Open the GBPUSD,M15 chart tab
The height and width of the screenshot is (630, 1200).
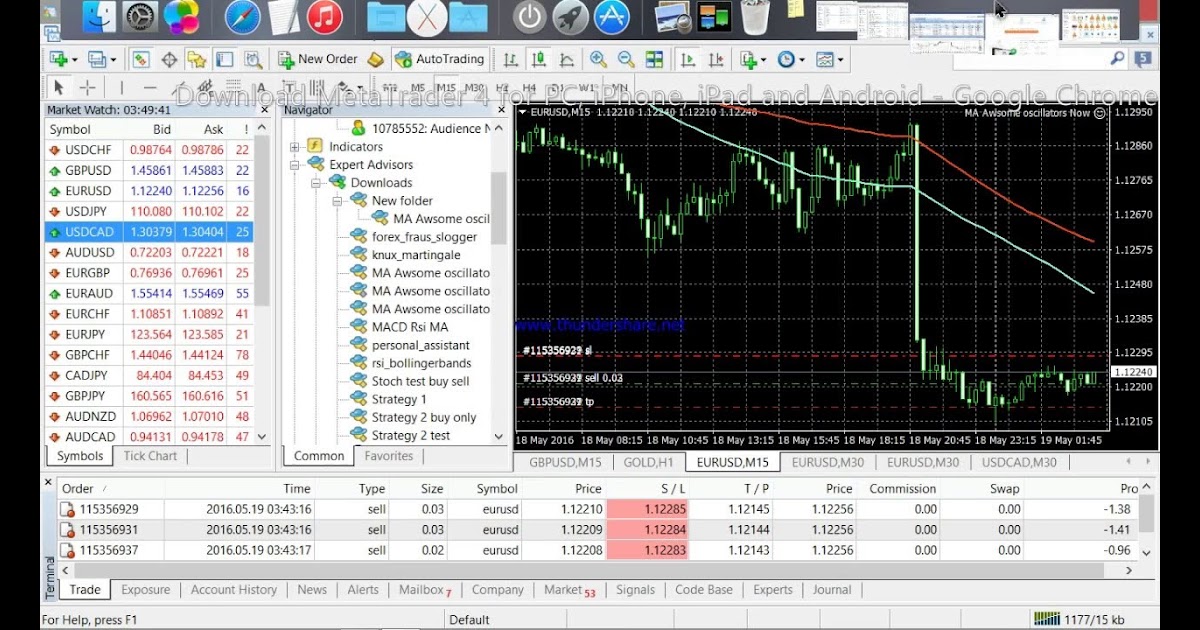tap(565, 462)
